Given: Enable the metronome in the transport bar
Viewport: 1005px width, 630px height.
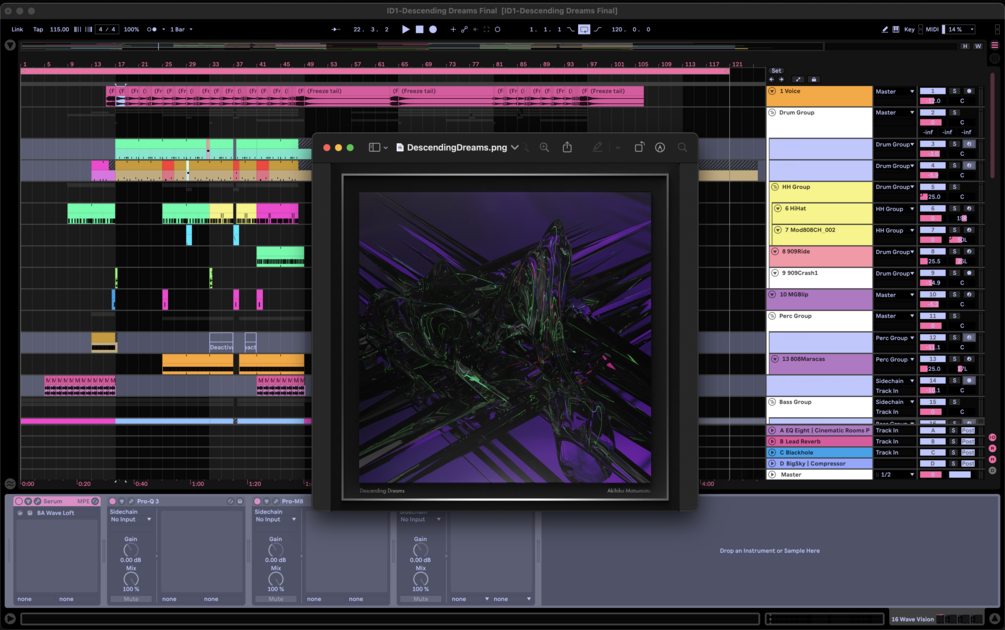Looking at the screenshot, I should (x=151, y=30).
